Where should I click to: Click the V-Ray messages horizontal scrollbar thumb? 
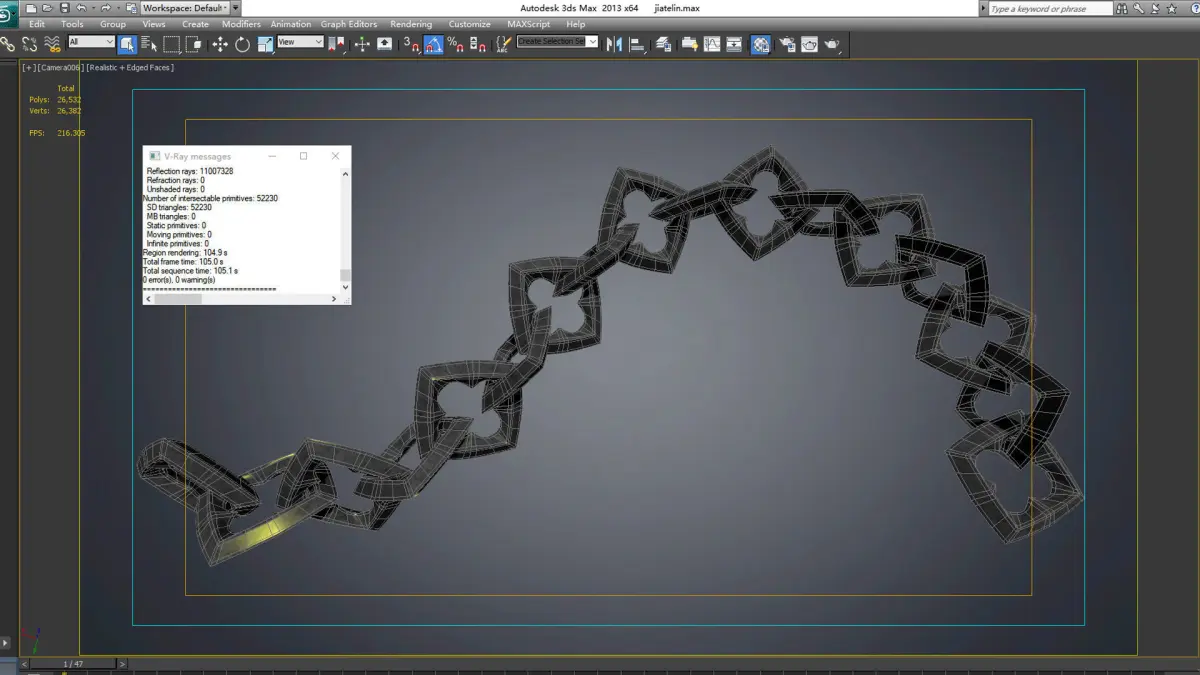pyautogui.click(x=178, y=299)
